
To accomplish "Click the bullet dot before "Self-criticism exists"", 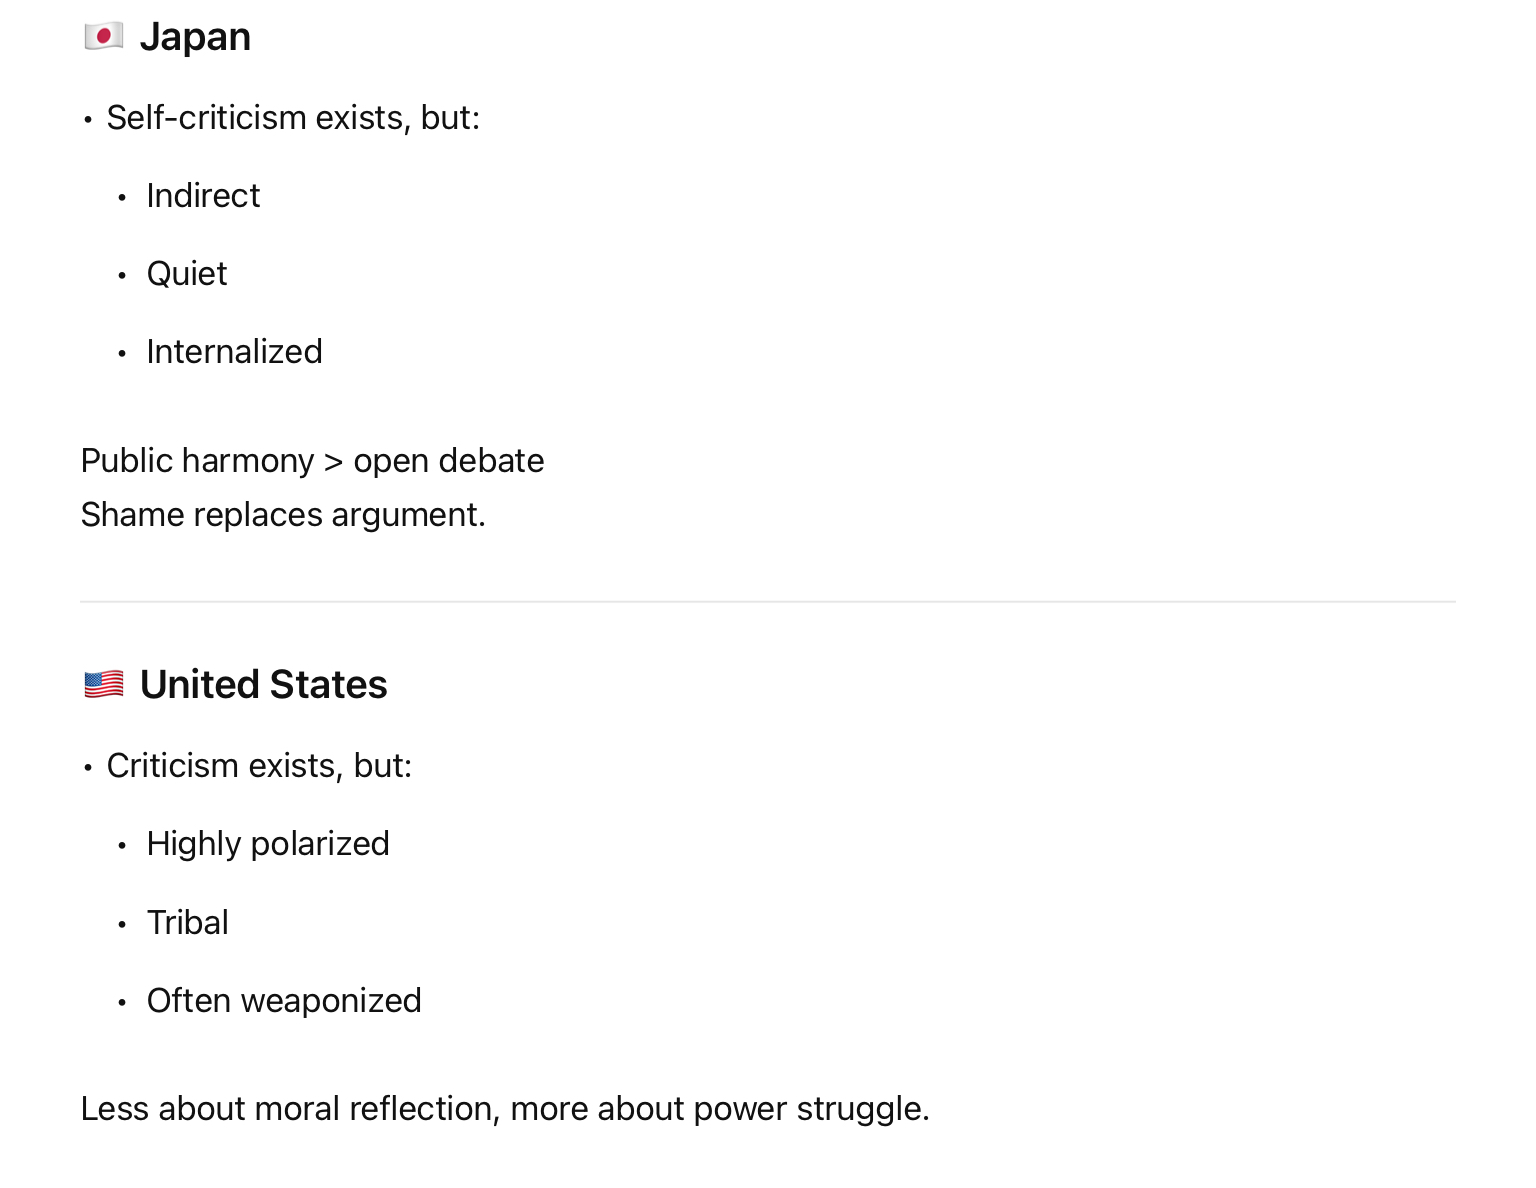I will [88, 120].
